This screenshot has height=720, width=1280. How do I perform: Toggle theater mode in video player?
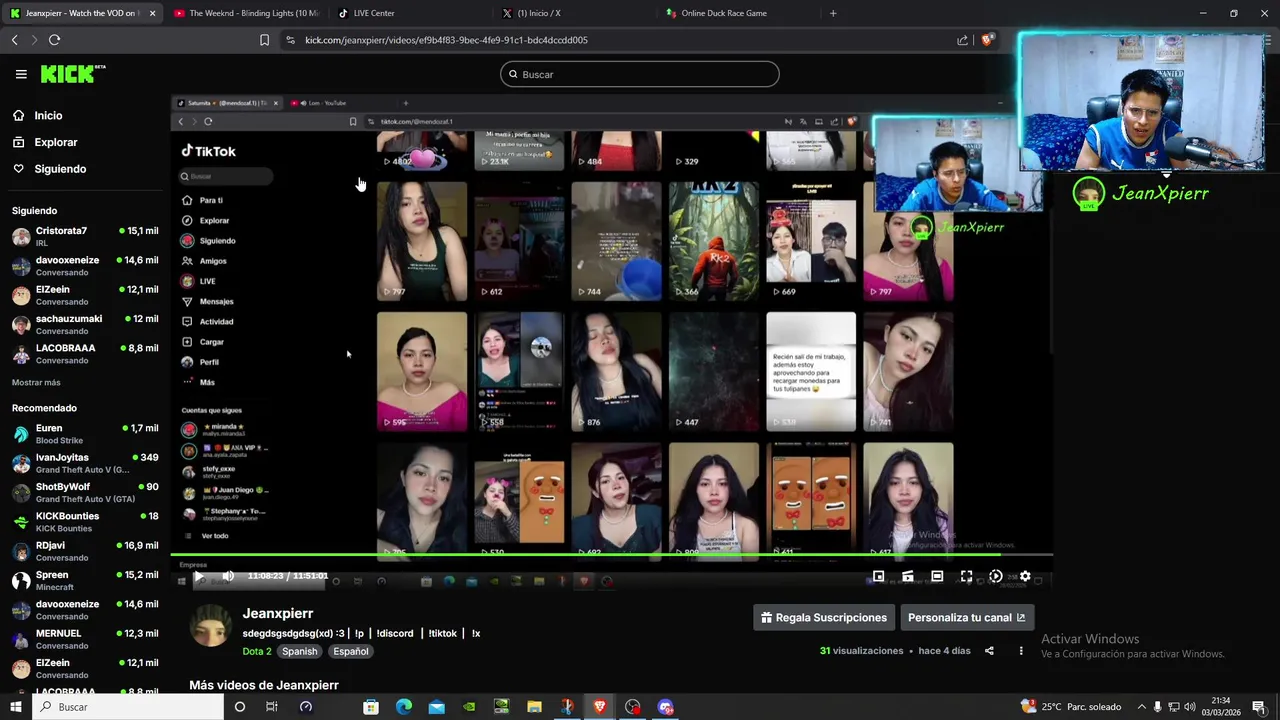pos(937,576)
